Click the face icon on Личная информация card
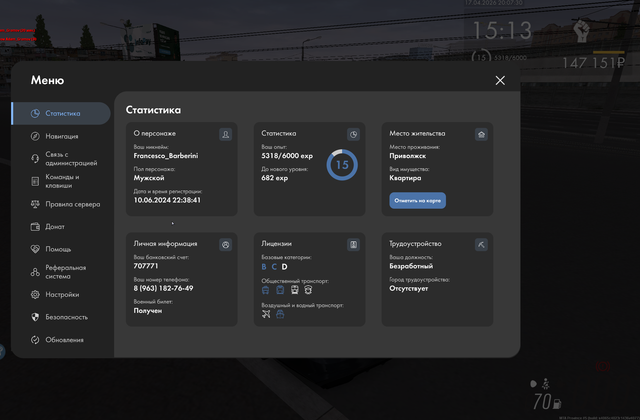Image resolution: width=640 pixels, height=420 pixels. pyautogui.click(x=225, y=244)
